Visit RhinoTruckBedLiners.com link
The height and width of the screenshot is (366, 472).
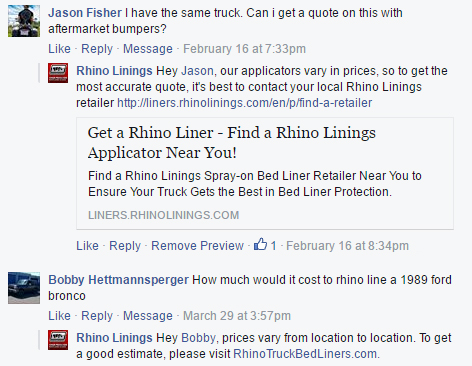coord(305,354)
